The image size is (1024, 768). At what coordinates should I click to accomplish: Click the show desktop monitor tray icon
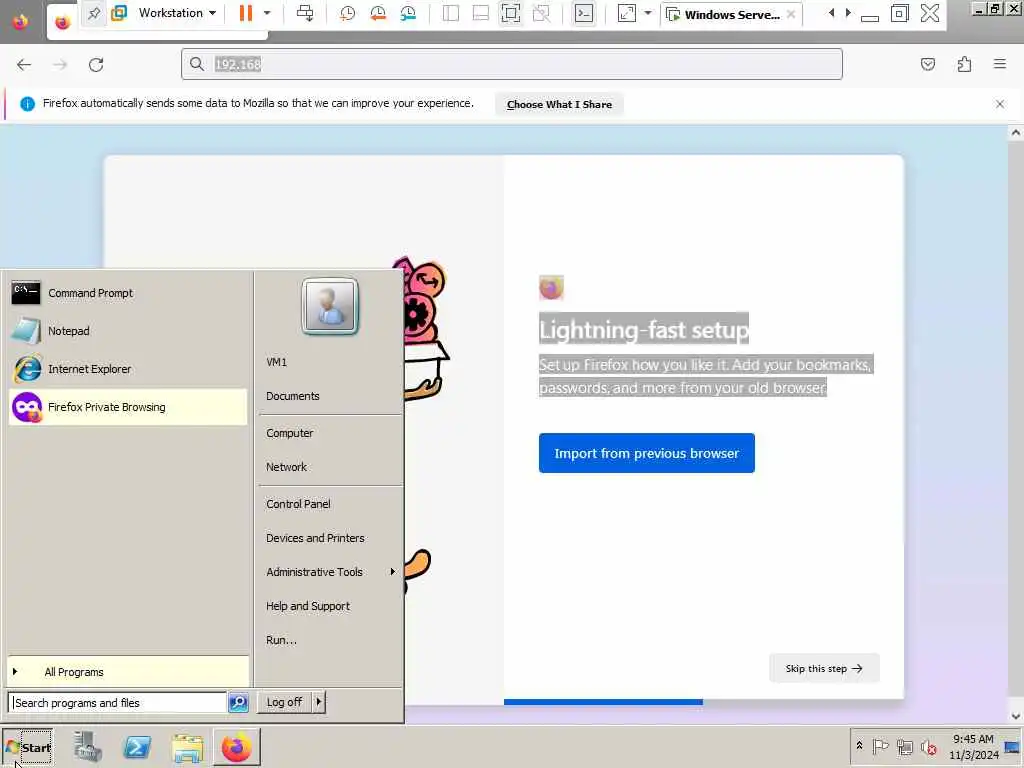click(x=1014, y=746)
